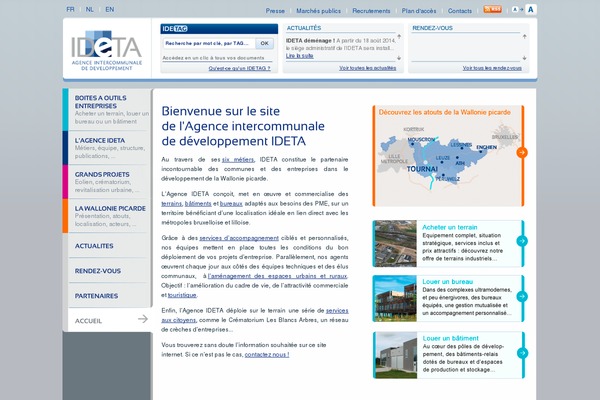The height and width of the screenshot is (400, 600).
Task: Click Acheter un terrain aerial thumbnail
Action: coord(395,243)
